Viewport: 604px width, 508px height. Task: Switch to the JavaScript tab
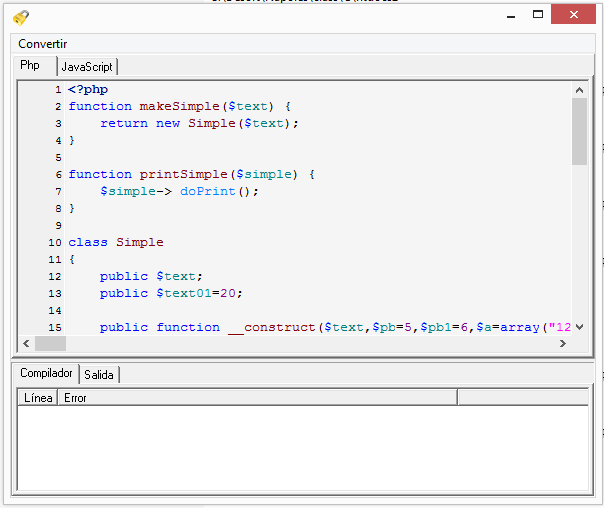(x=87, y=67)
